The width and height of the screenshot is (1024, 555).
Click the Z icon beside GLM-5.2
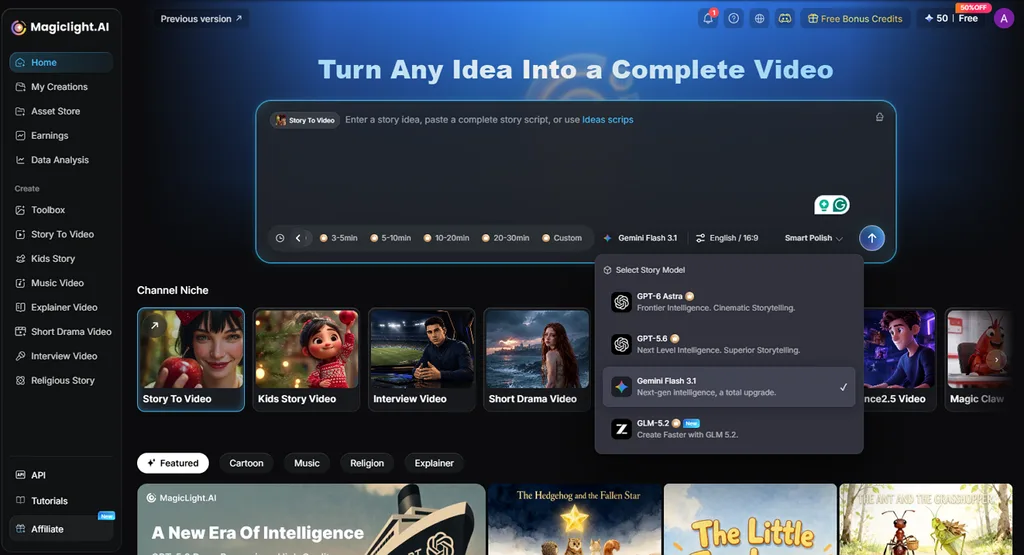[621, 429]
